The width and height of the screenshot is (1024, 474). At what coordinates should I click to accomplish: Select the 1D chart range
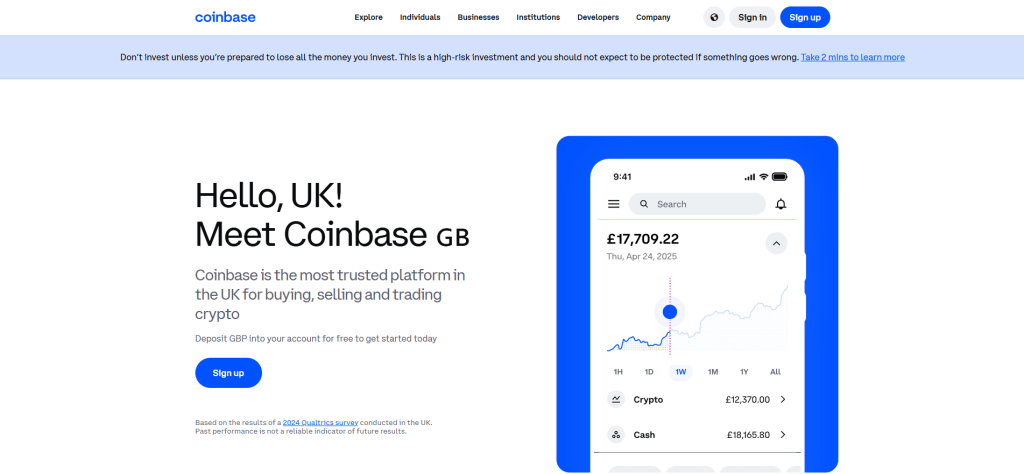tap(649, 371)
